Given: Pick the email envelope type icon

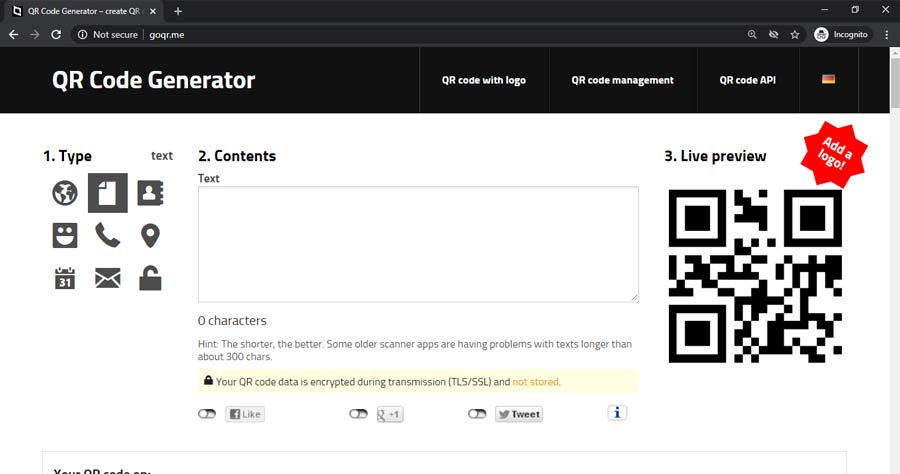Looking at the screenshot, I should pyautogui.click(x=108, y=278).
